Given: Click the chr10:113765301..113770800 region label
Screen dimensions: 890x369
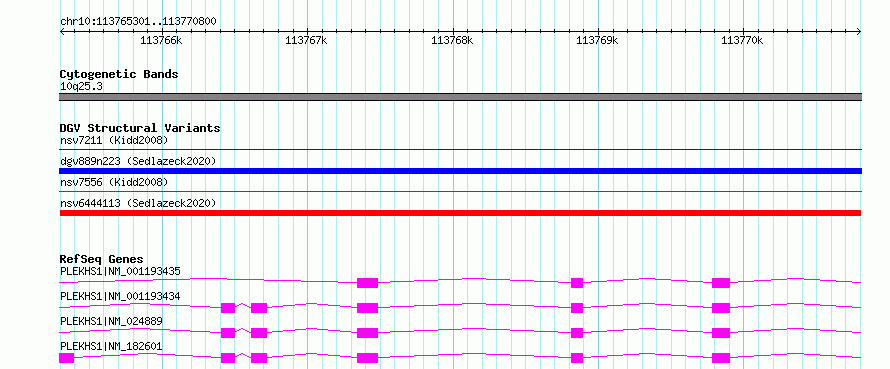Looking at the screenshot, I should (x=138, y=22).
